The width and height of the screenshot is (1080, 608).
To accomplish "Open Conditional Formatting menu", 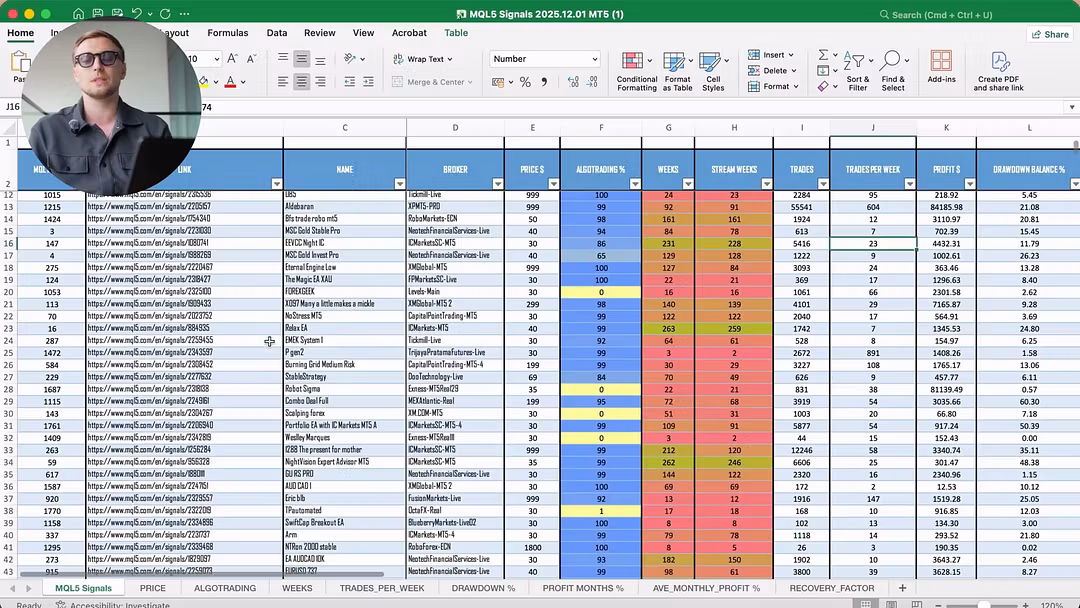I will tap(637, 70).
